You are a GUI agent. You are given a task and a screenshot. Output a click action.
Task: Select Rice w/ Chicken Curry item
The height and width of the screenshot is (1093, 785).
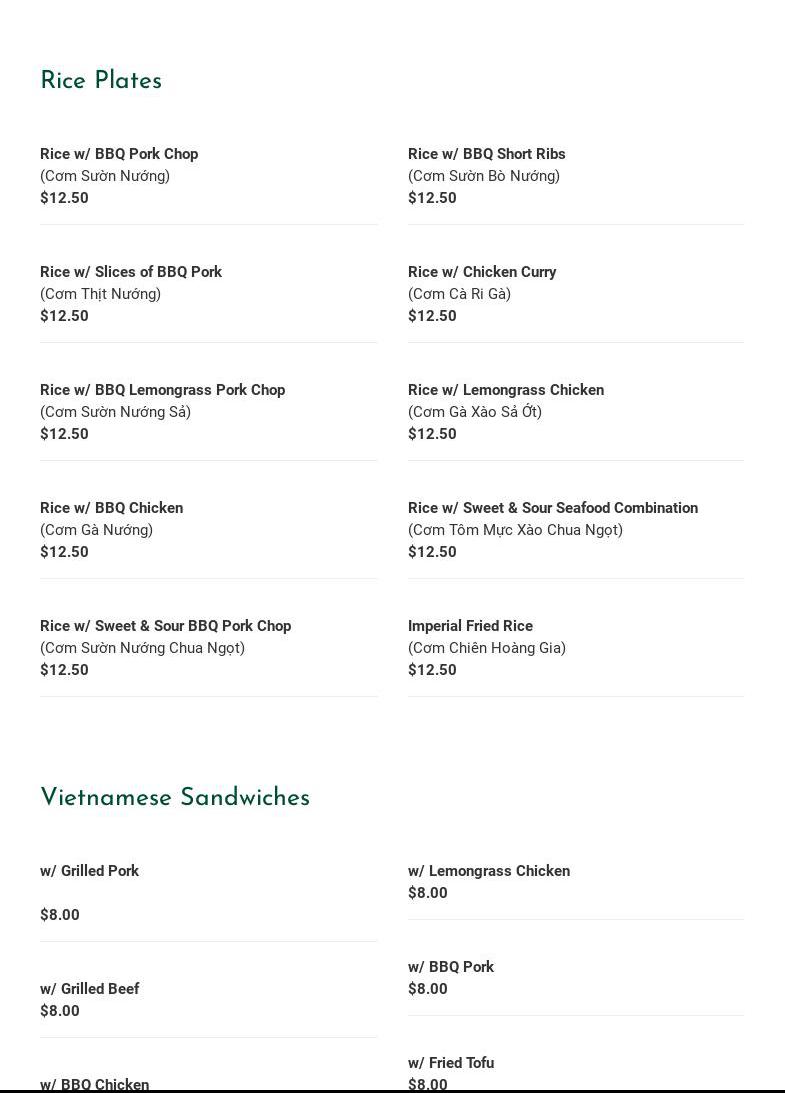tap(482, 272)
